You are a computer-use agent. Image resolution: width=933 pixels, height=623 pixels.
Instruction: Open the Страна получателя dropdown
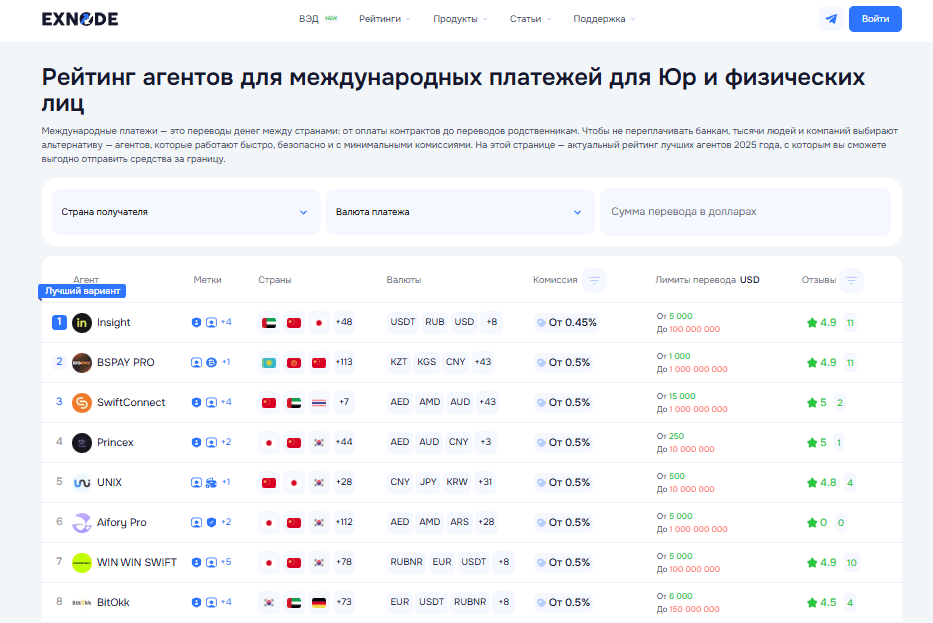186,212
